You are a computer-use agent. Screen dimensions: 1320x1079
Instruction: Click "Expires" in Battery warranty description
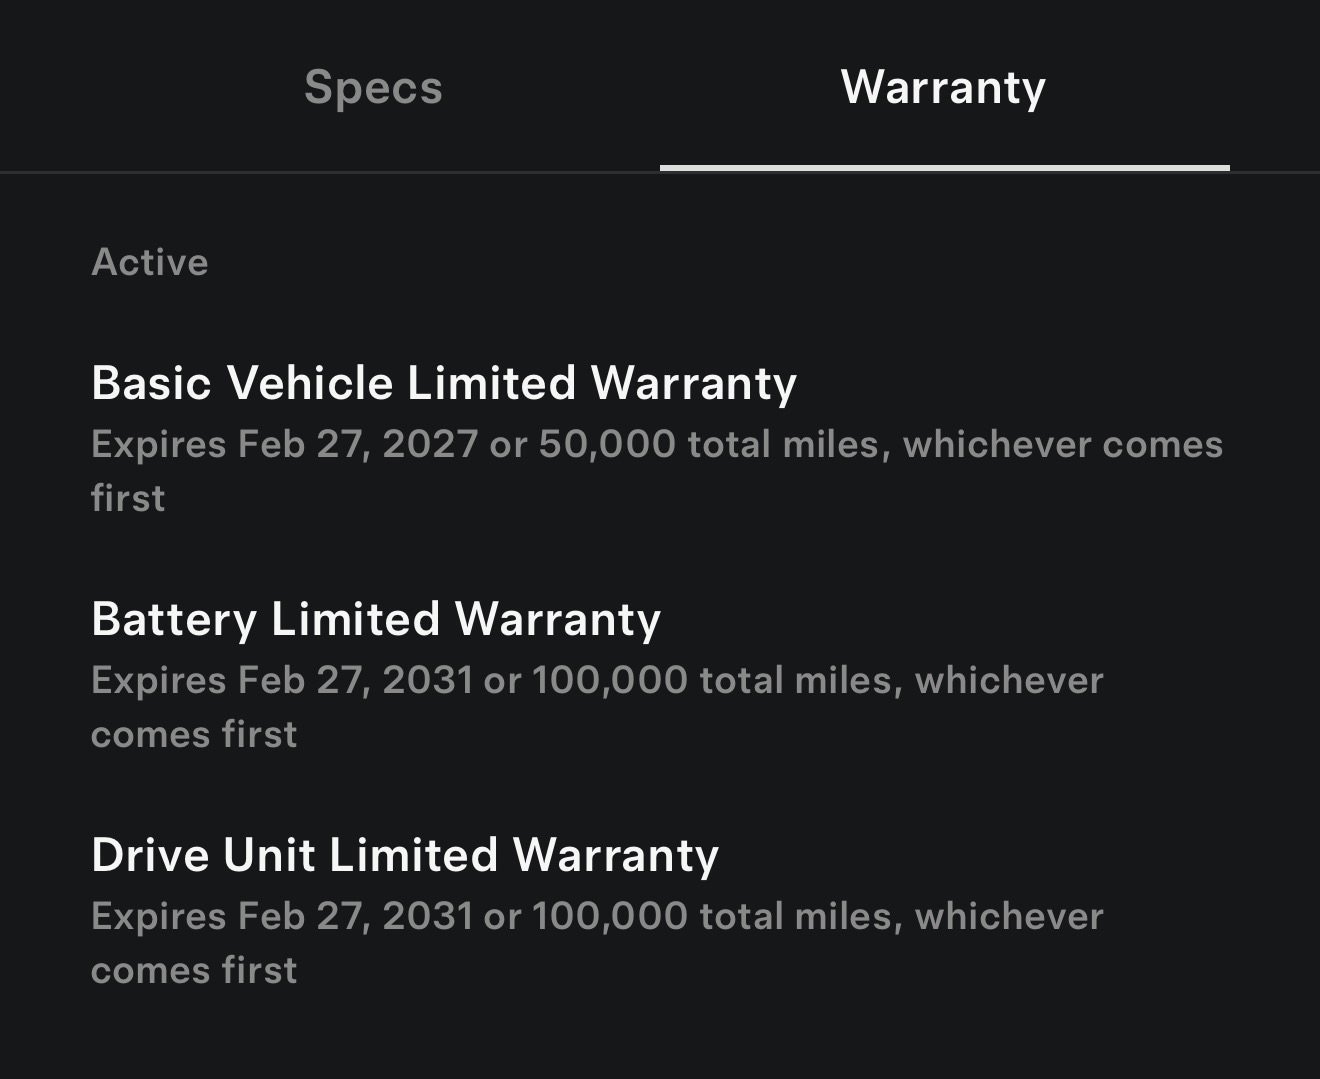coord(158,680)
